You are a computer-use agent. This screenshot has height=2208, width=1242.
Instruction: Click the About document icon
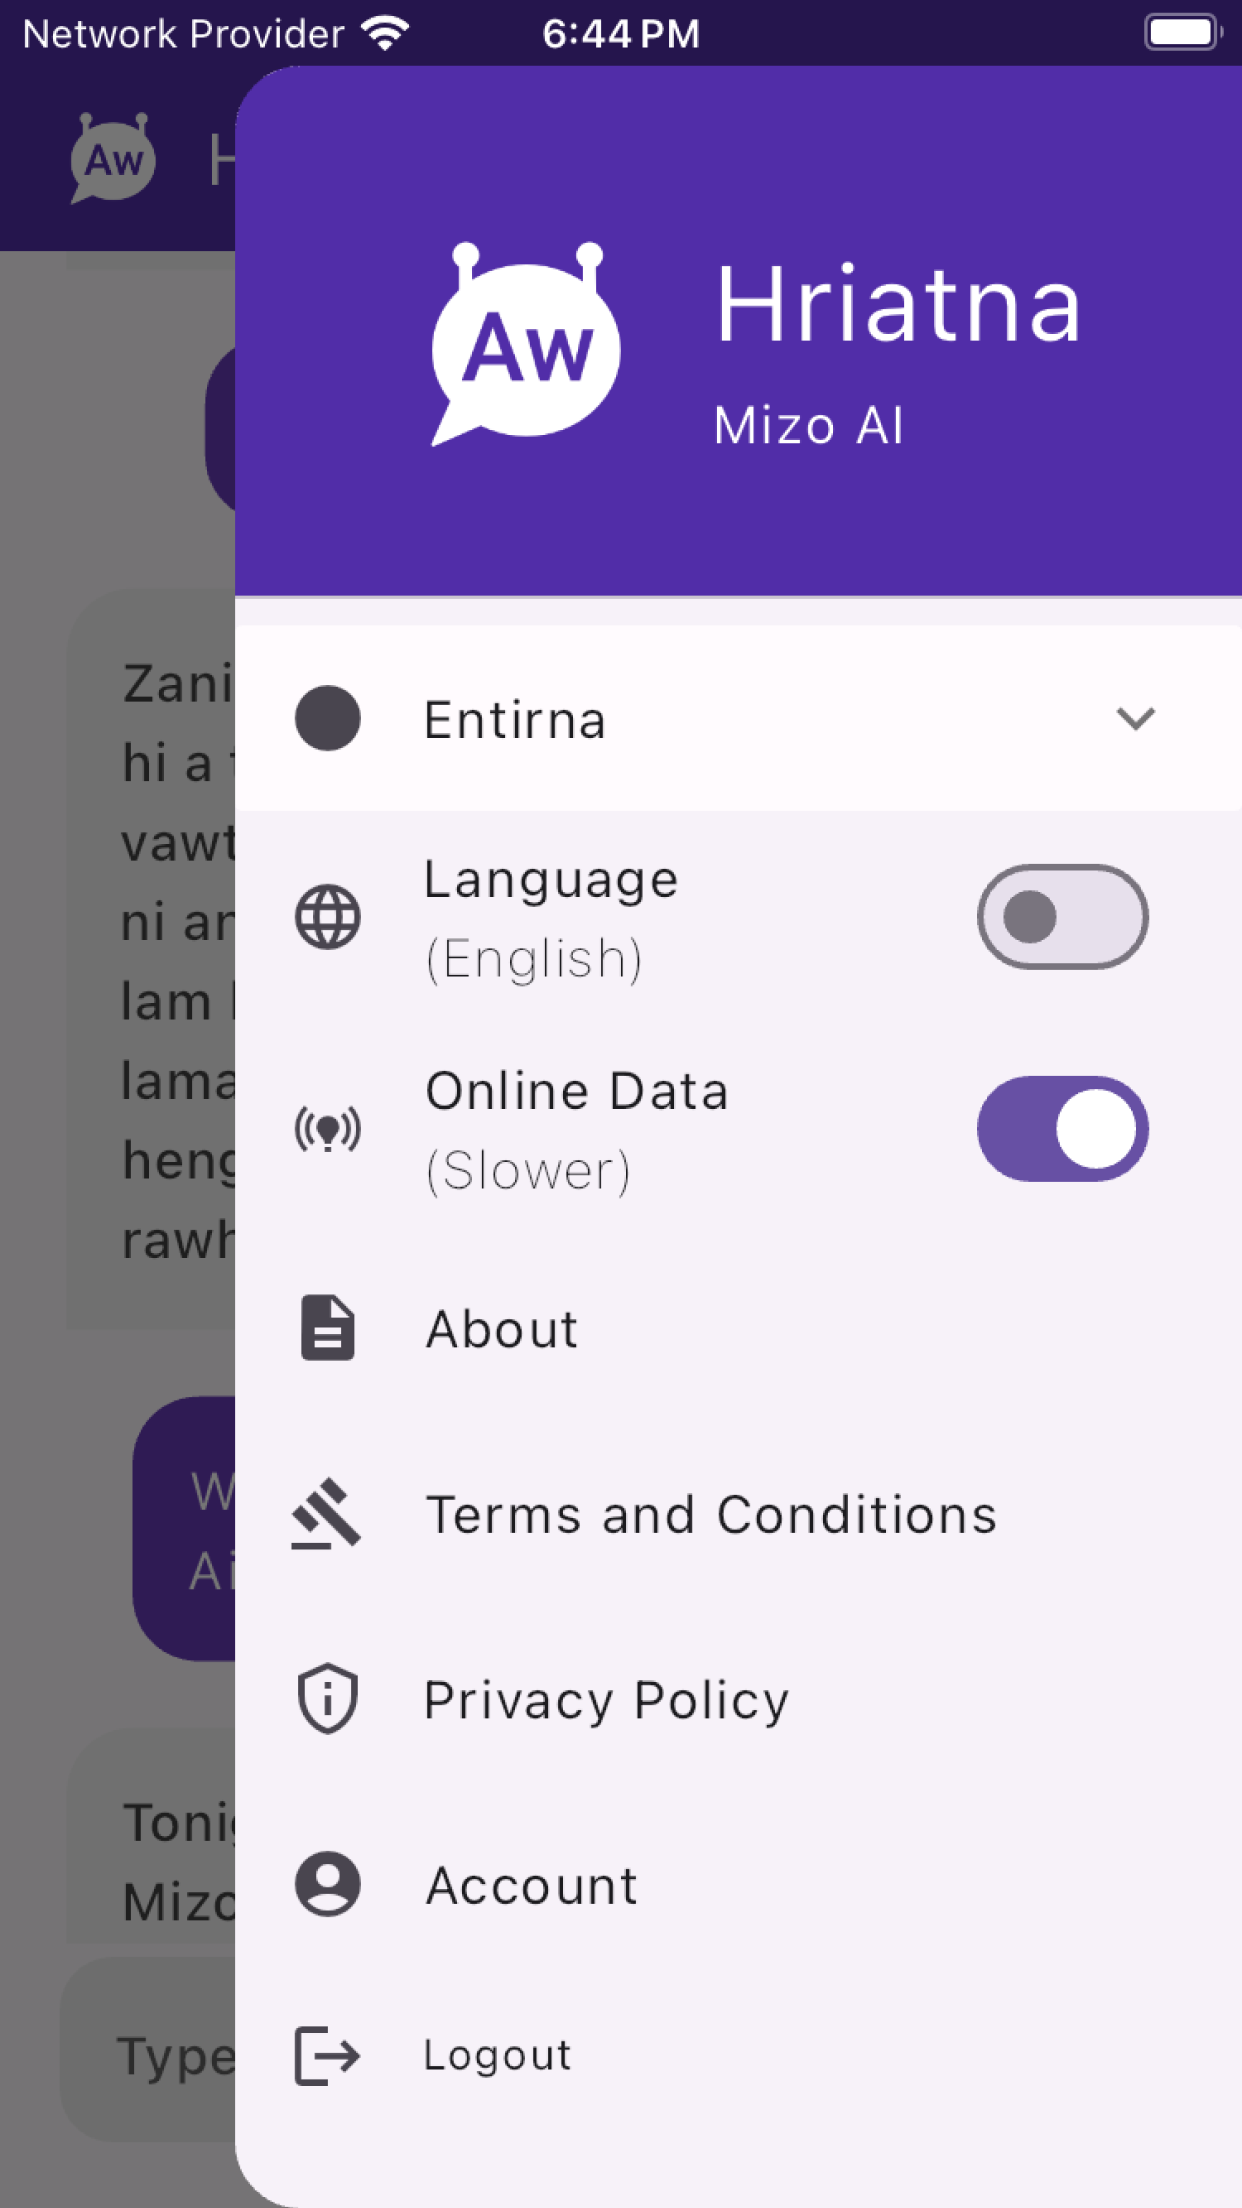coord(328,1328)
